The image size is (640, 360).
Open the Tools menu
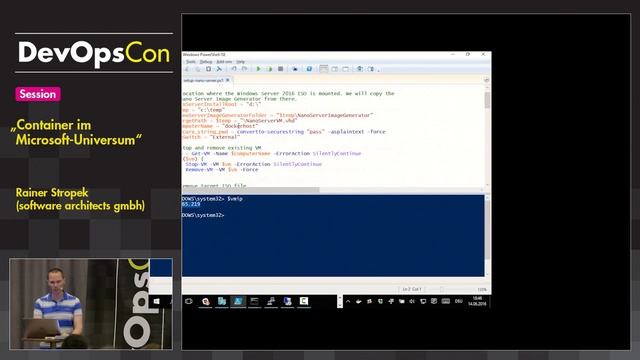pos(191,62)
